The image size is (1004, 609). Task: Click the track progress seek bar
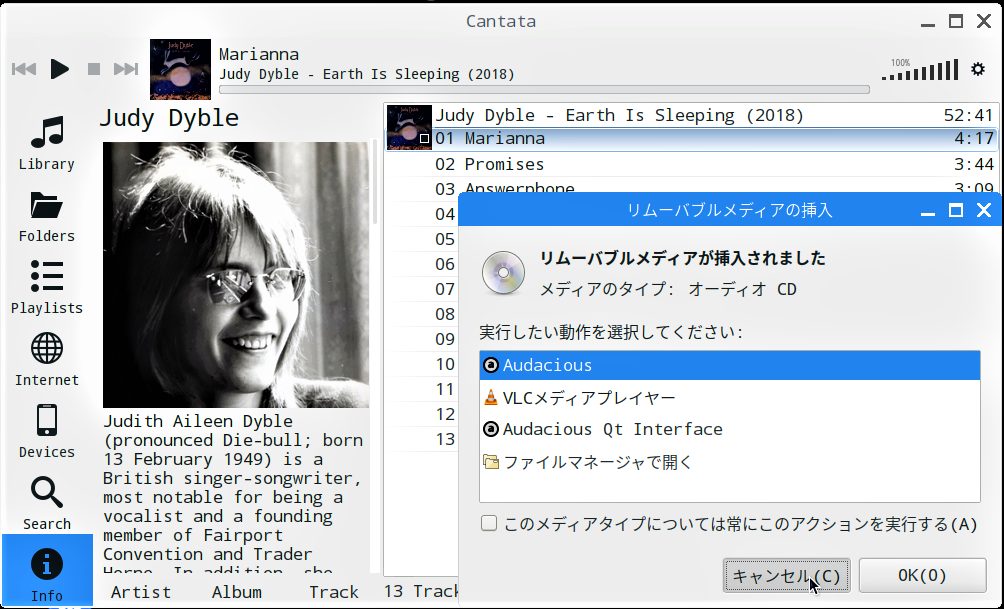pos(544,90)
